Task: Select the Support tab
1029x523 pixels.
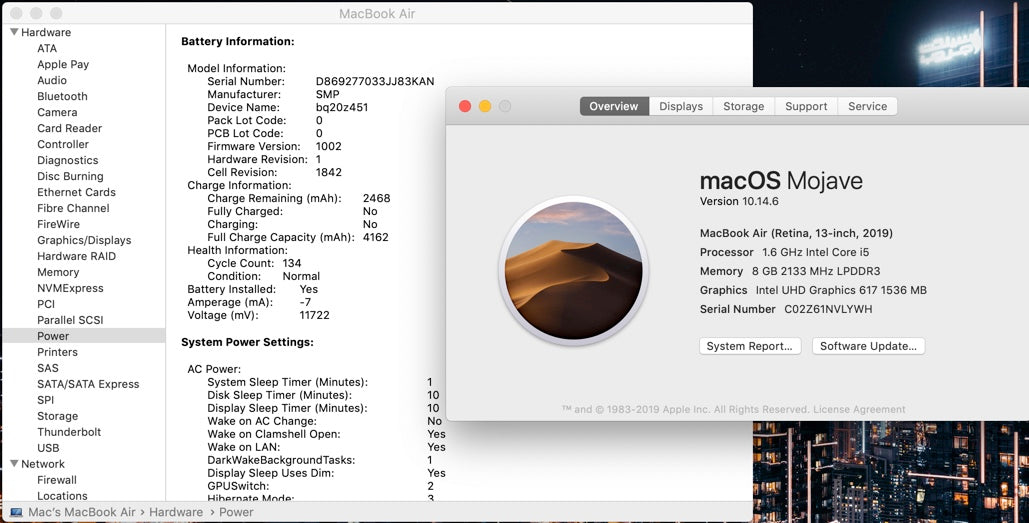Action: [805, 106]
